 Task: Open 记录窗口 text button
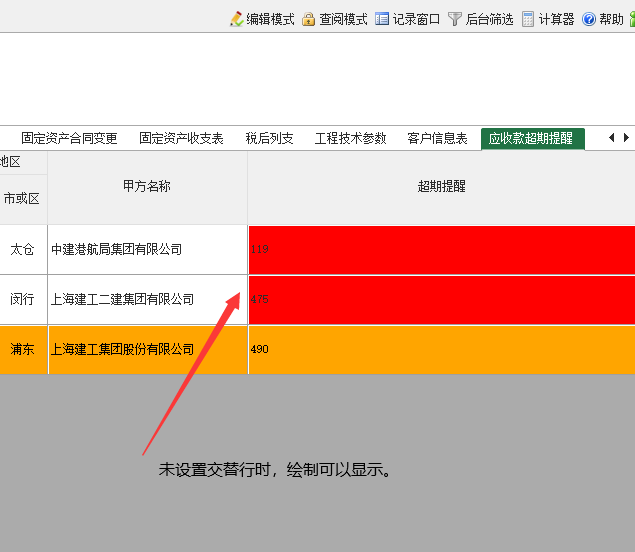416,19
